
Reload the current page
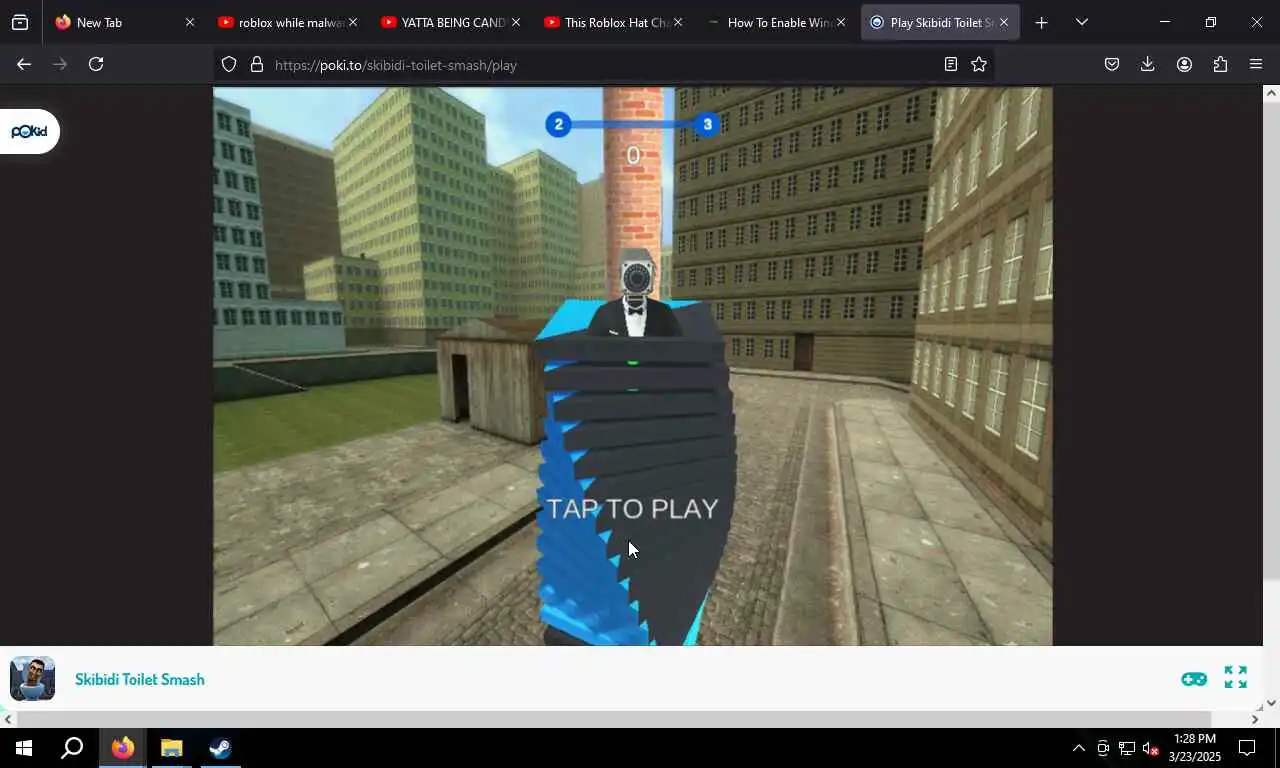[x=96, y=64]
